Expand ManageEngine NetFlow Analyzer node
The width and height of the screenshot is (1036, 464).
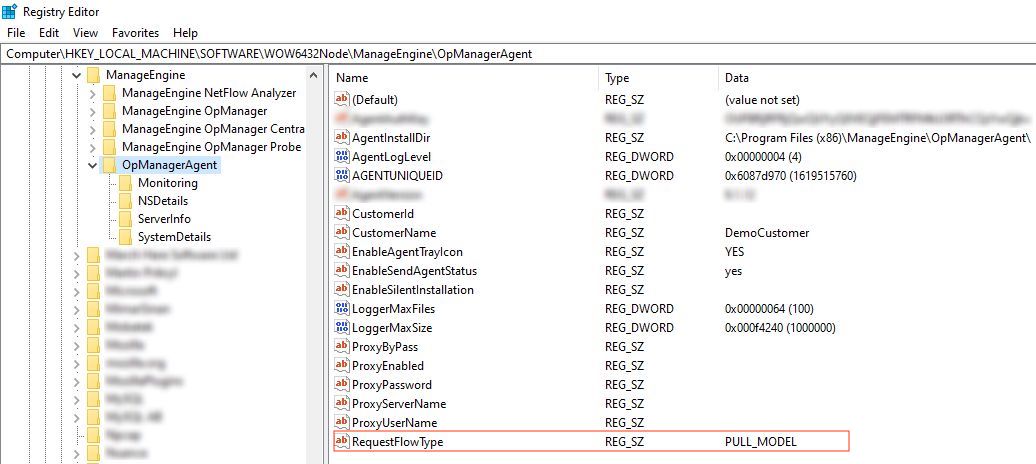pos(93,93)
